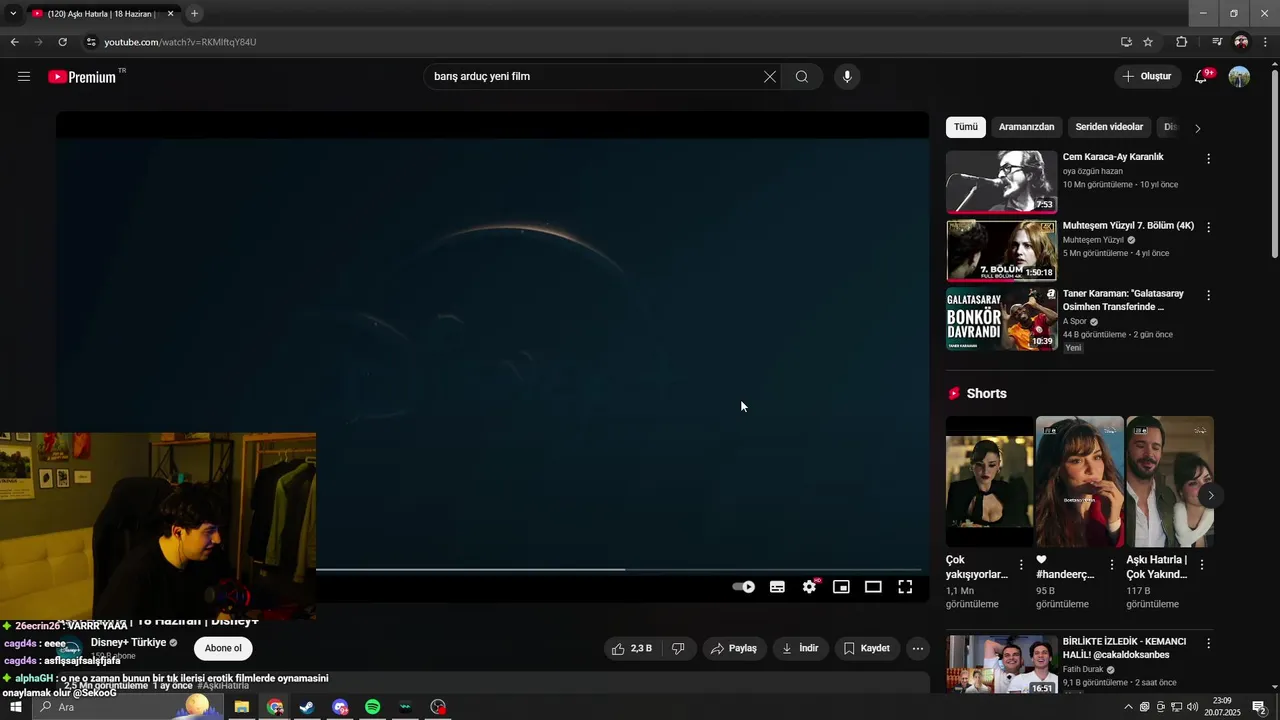Click the search magnifier button

tap(802, 77)
